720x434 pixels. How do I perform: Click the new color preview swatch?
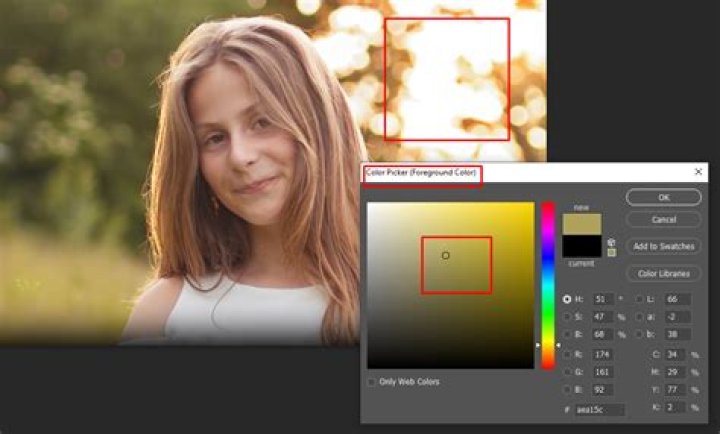click(581, 223)
